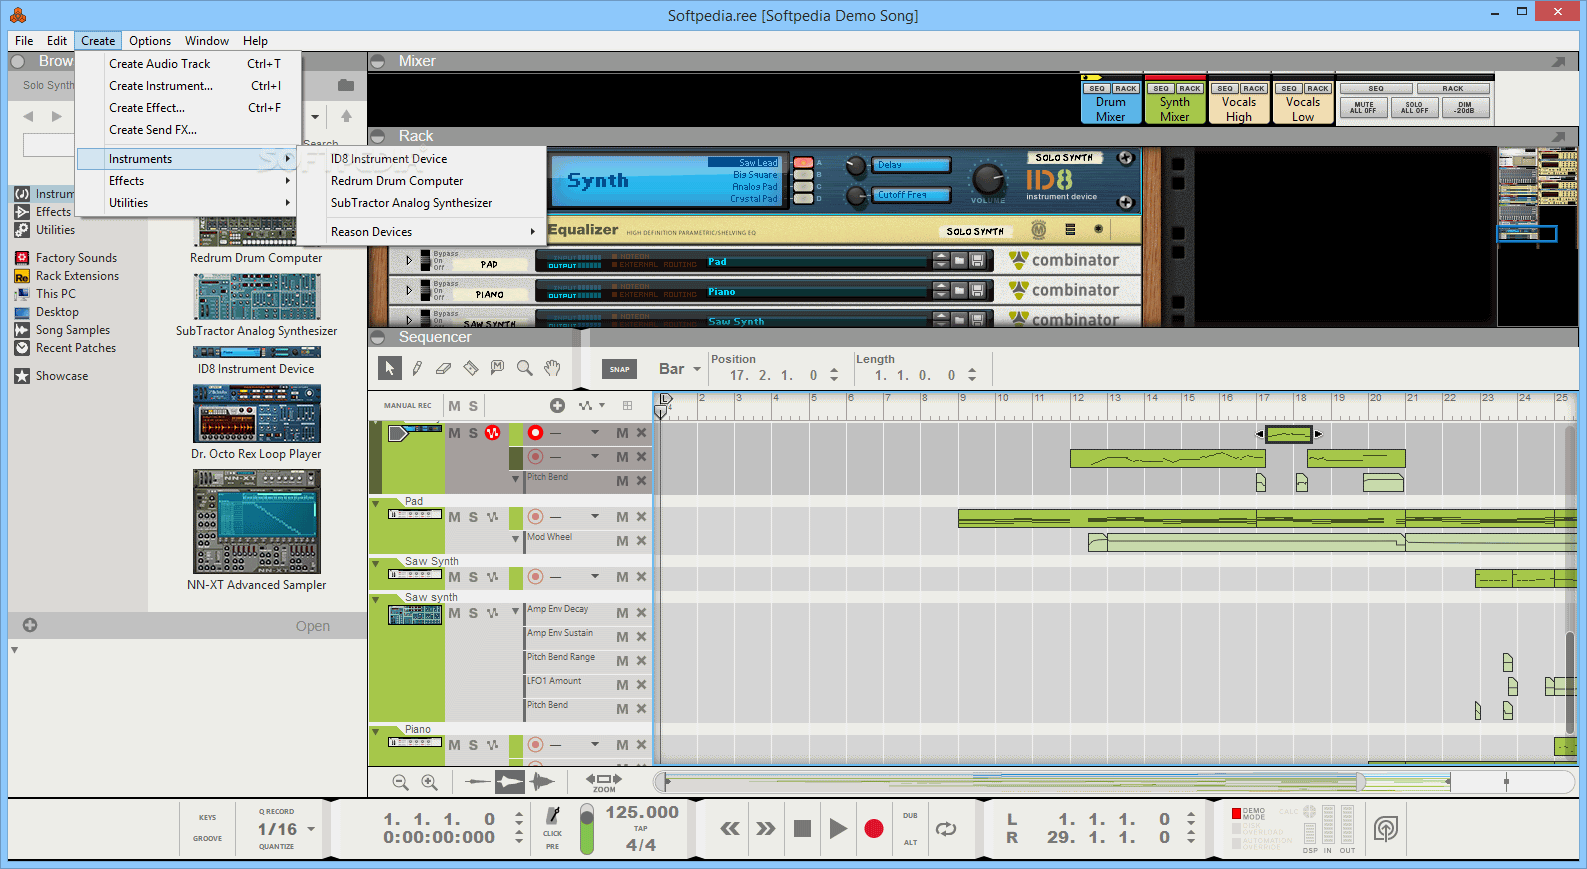
Task: Mute the Saw Synth track
Action: click(x=455, y=577)
